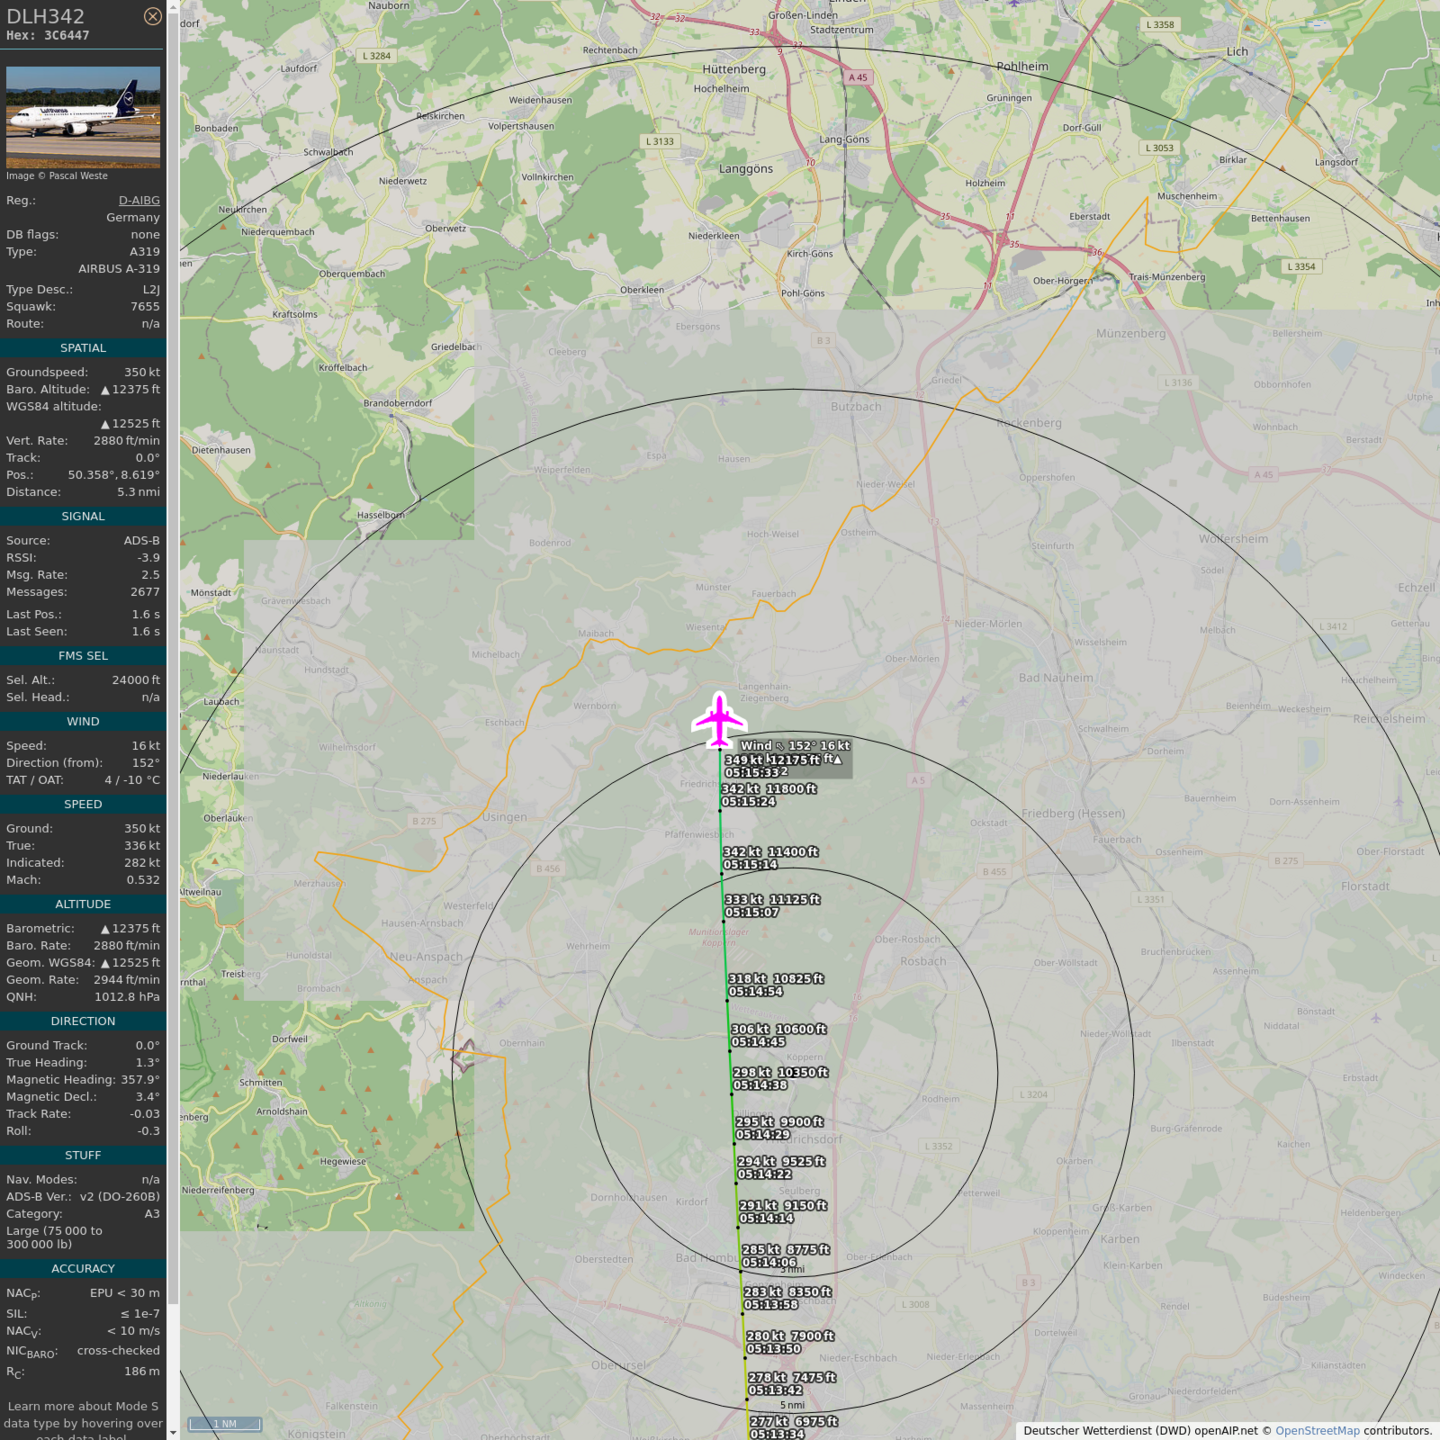Open the OpenStreetMap attribution link

[x=1317, y=1431]
